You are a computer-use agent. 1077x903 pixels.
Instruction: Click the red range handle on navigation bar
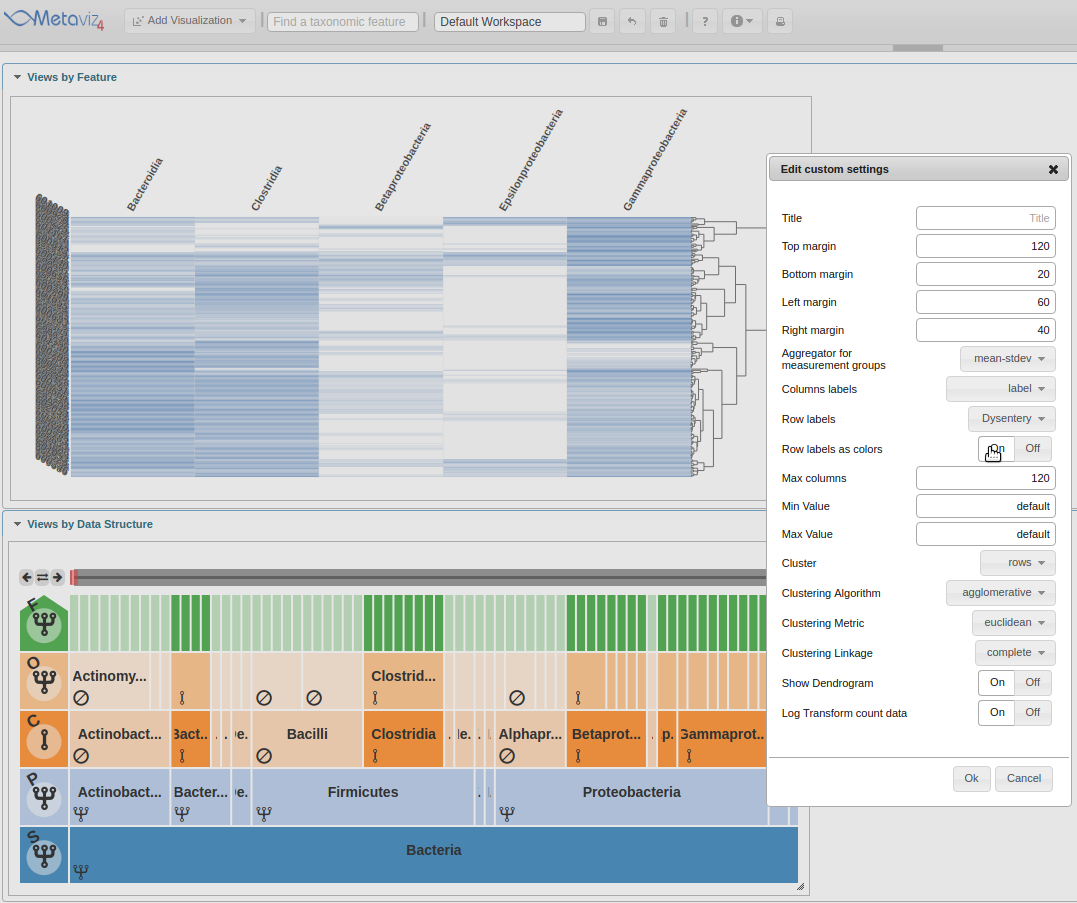click(x=73, y=577)
